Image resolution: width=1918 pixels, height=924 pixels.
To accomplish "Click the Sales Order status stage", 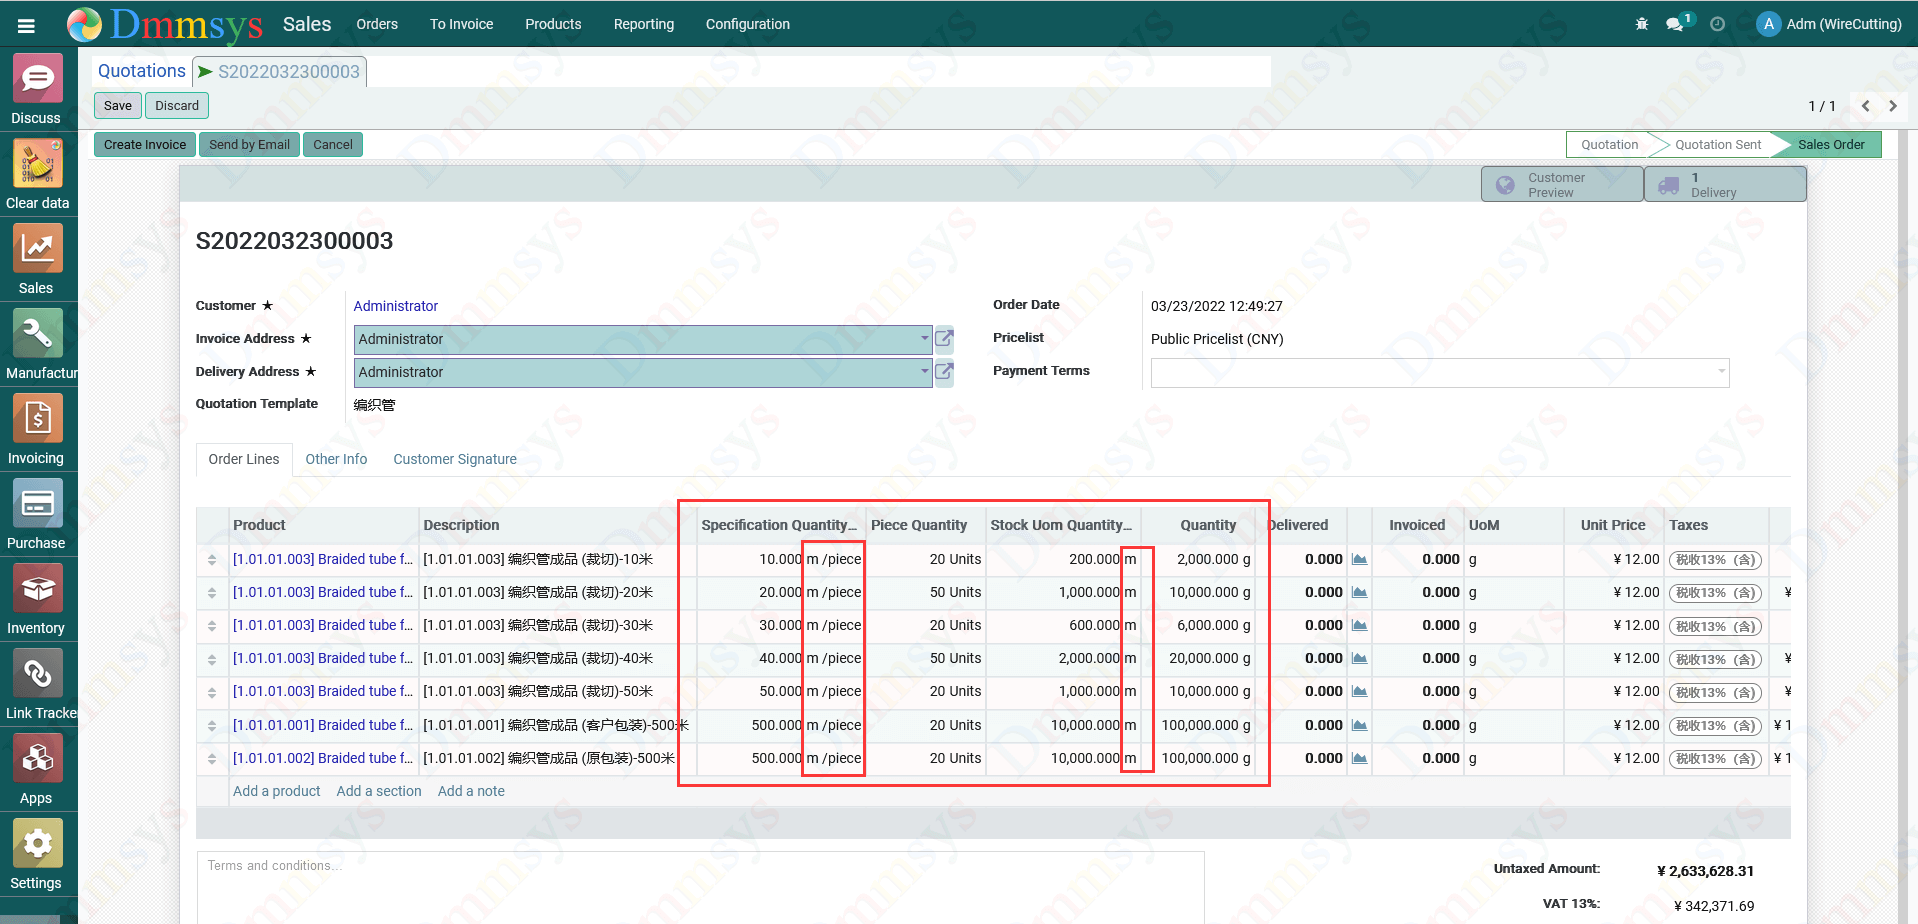I will [1831, 145].
